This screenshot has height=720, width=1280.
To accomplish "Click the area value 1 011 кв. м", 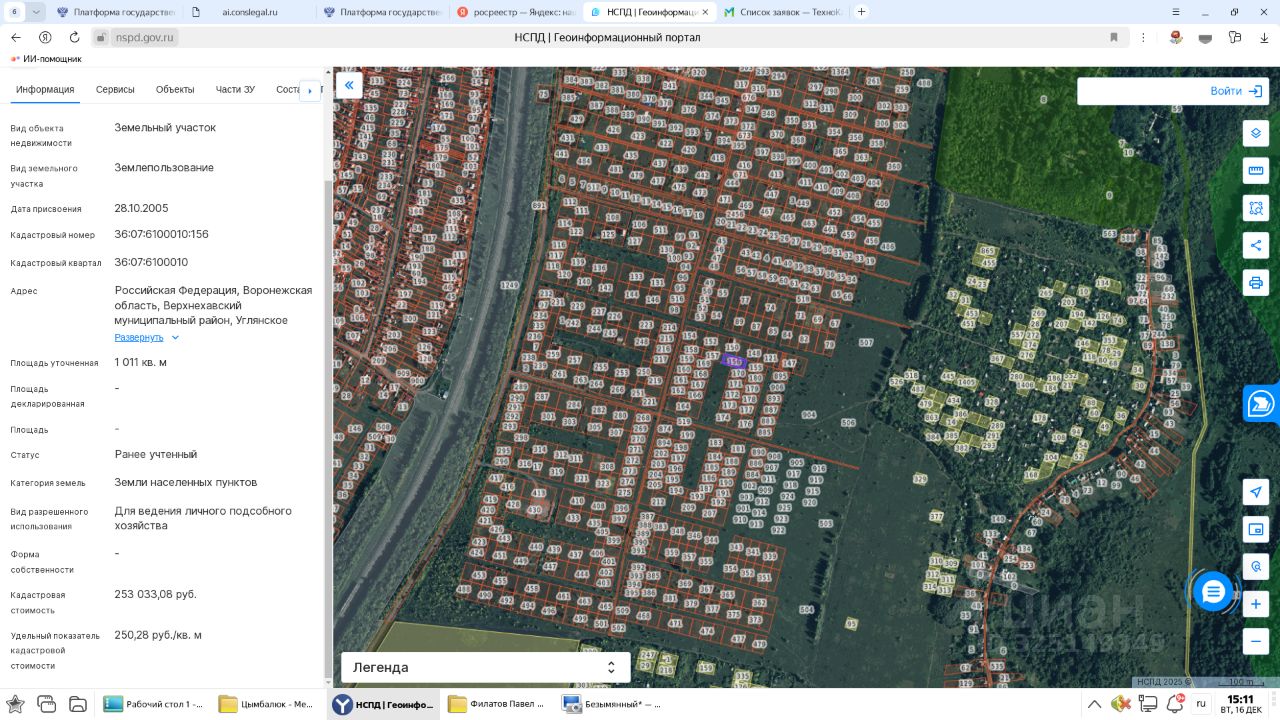I will tap(140, 362).
